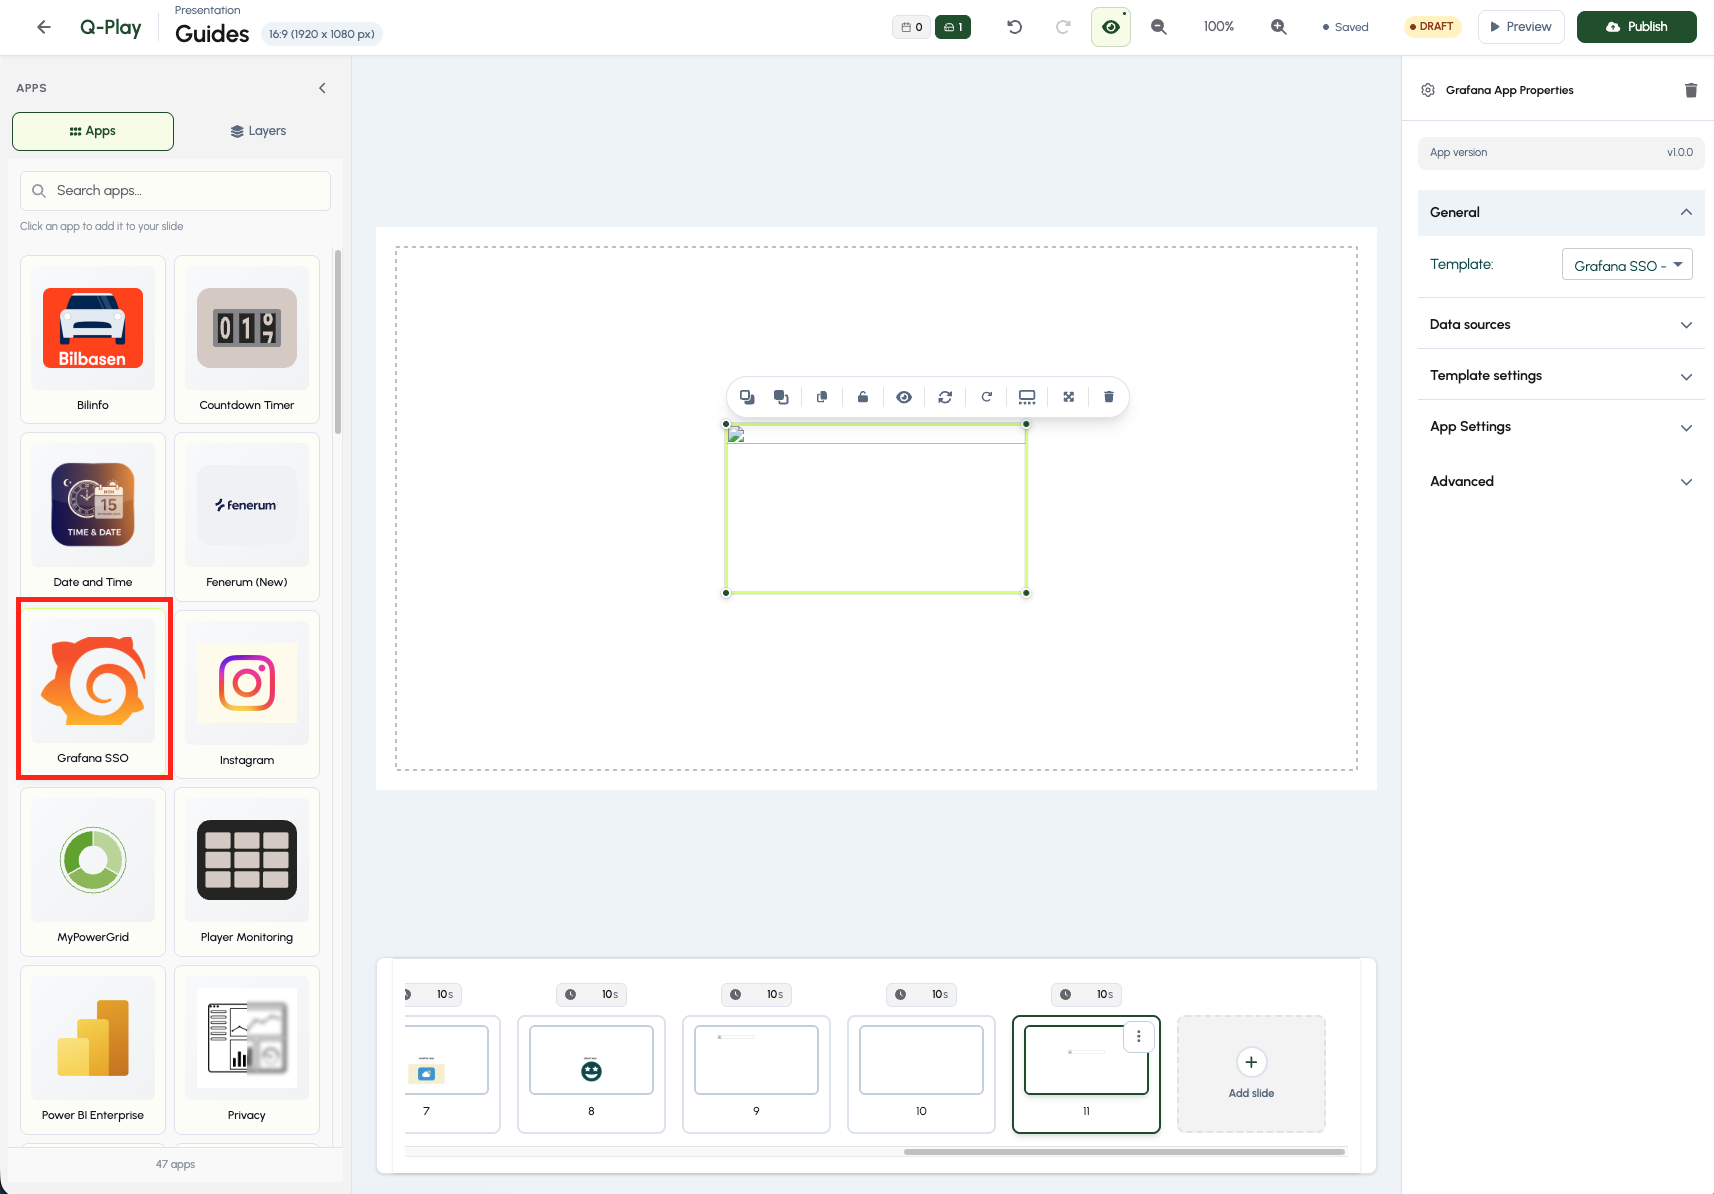The image size is (1714, 1194).
Task: Collapse the Apps sidebar panel
Action: click(x=322, y=88)
